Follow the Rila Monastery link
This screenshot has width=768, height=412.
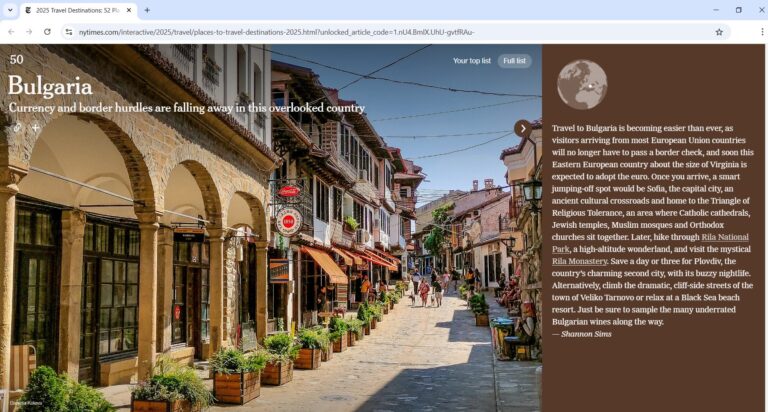[x=579, y=261]
